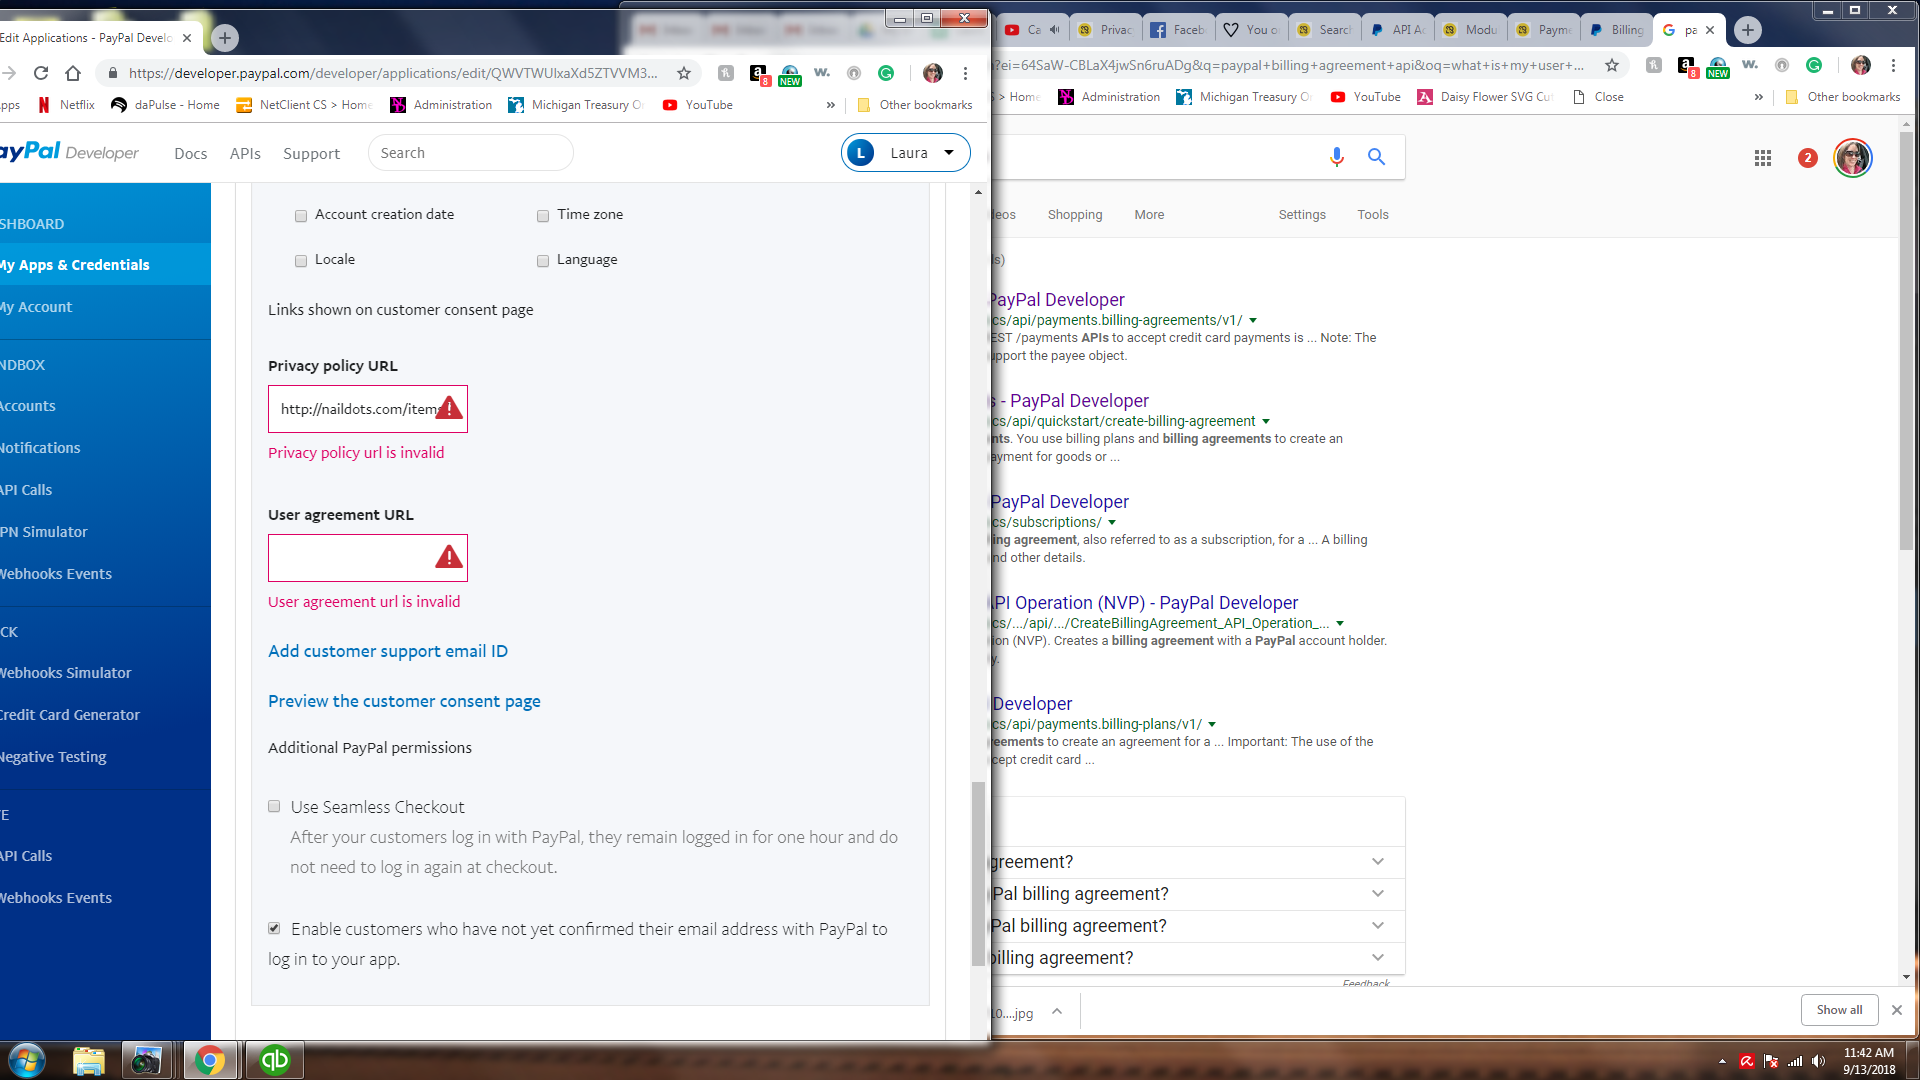The width and height of the screenshot is (1920, 1080).
Task: Open Chrome from the taskbar
Action: (210, 1060)
